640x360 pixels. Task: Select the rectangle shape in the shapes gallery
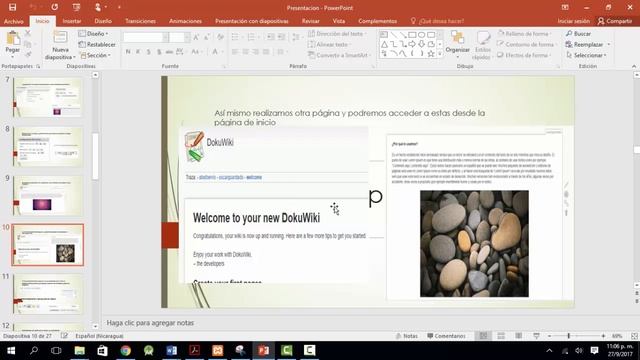tap(412, 35)
